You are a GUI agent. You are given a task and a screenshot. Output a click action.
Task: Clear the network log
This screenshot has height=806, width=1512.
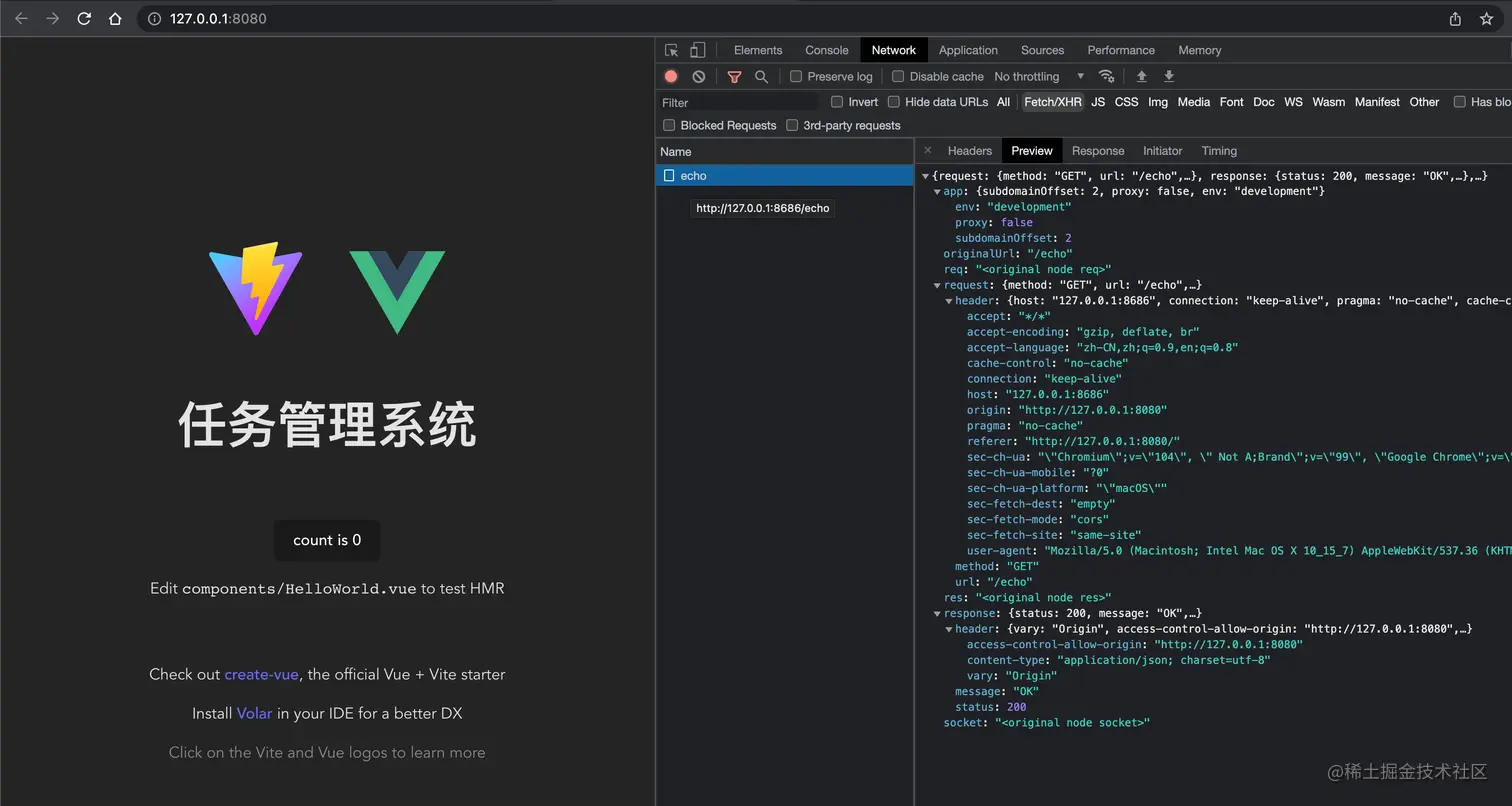coord(699,76)
